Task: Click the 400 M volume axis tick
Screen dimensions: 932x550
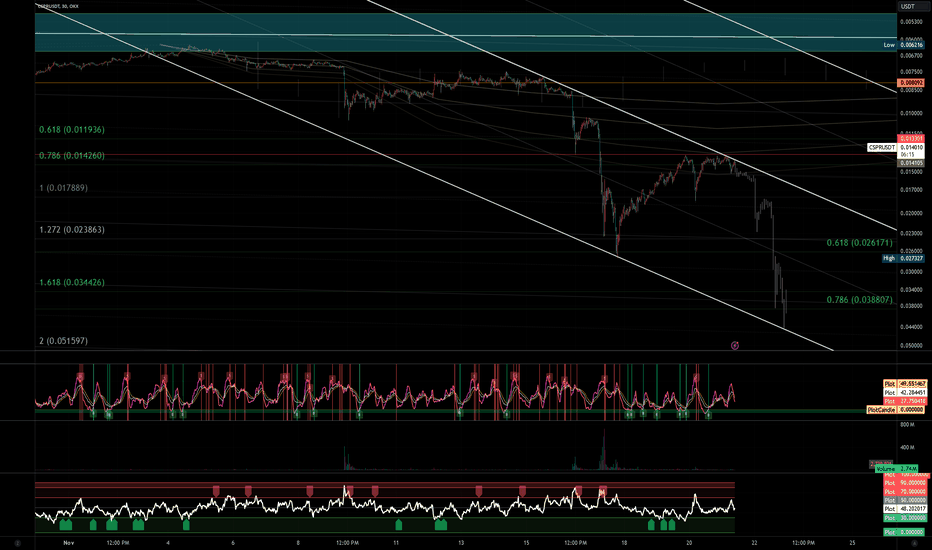Action: tap(907, 447)
